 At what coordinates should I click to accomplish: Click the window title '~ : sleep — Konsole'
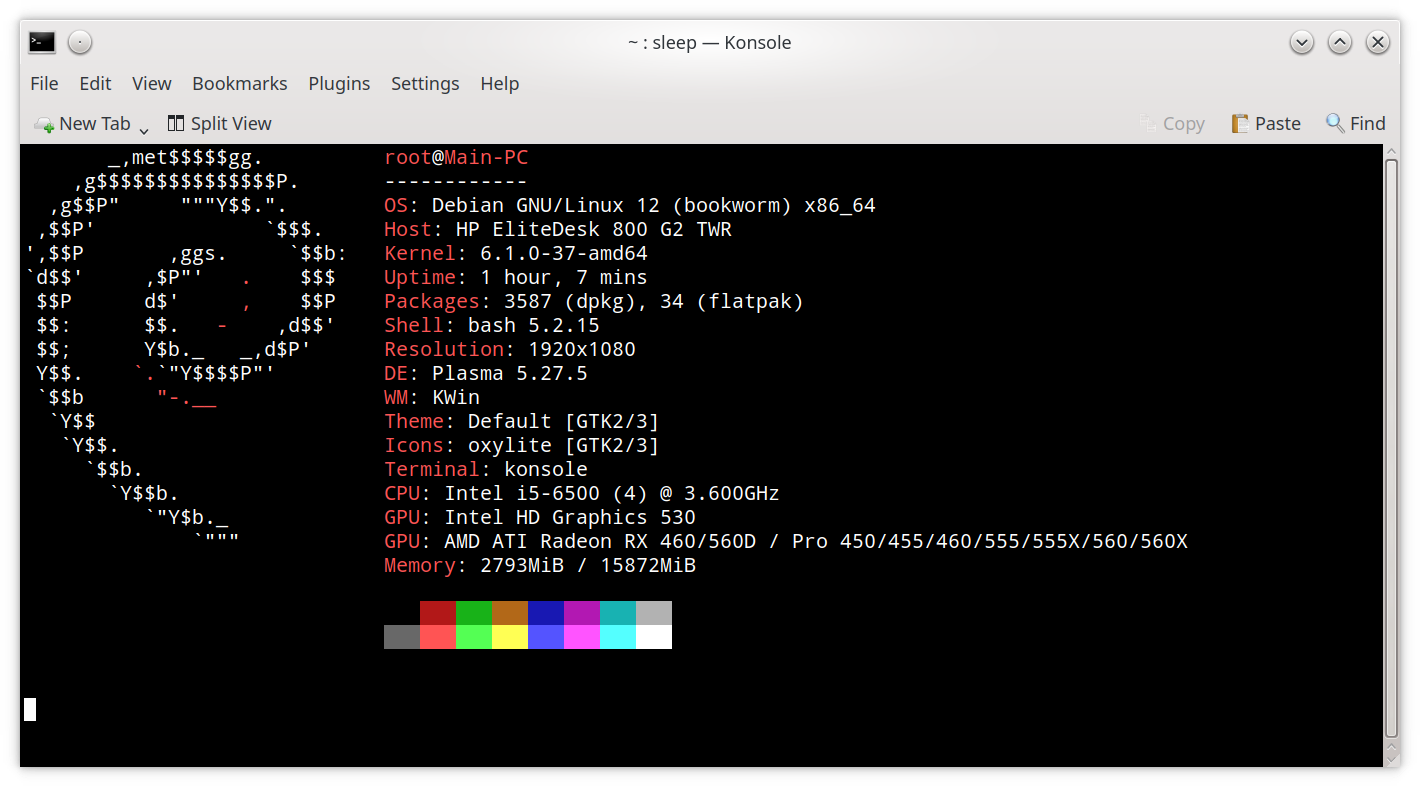point(710,42)
